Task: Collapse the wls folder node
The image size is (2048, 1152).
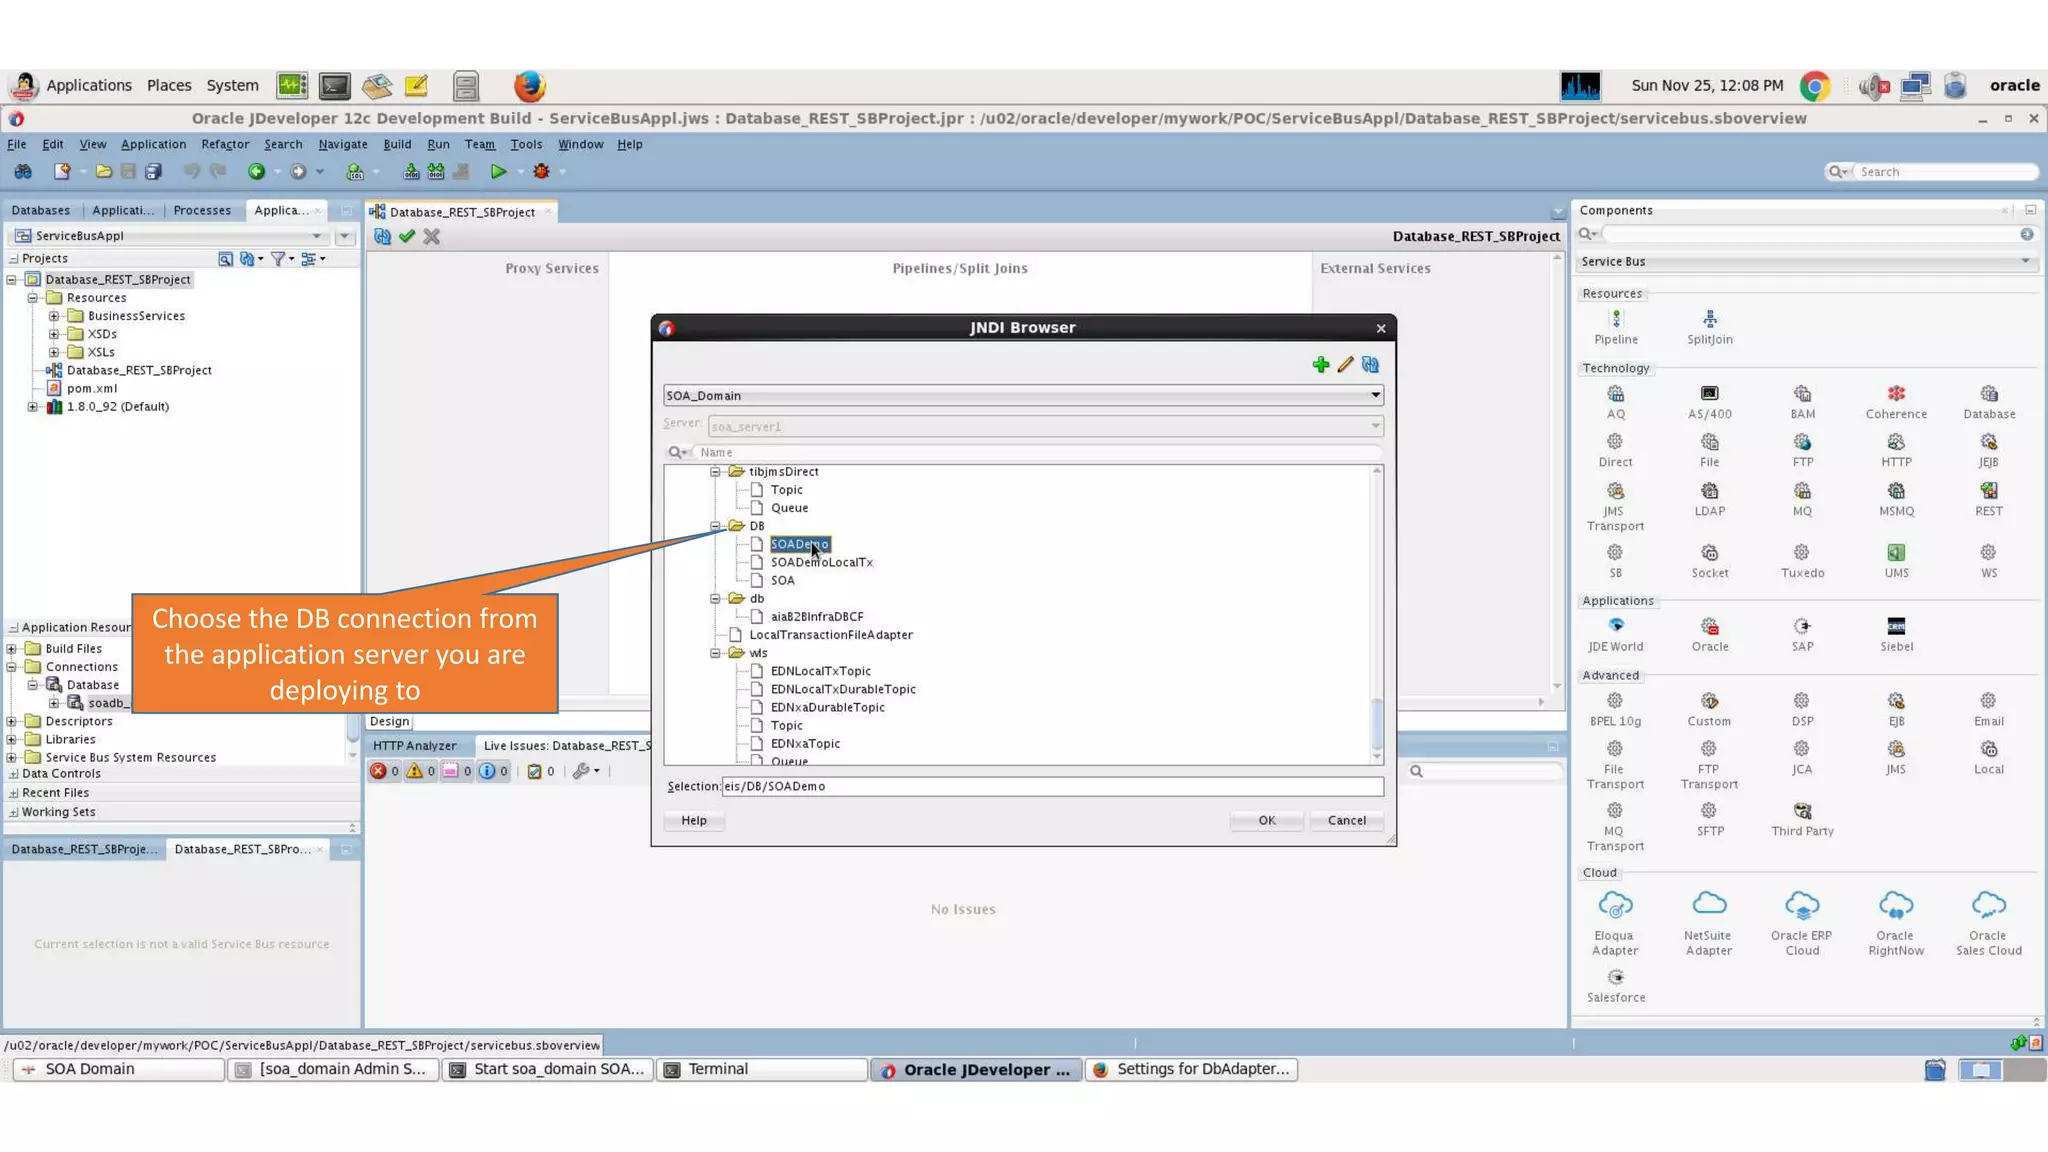Action: coord(715,653)
